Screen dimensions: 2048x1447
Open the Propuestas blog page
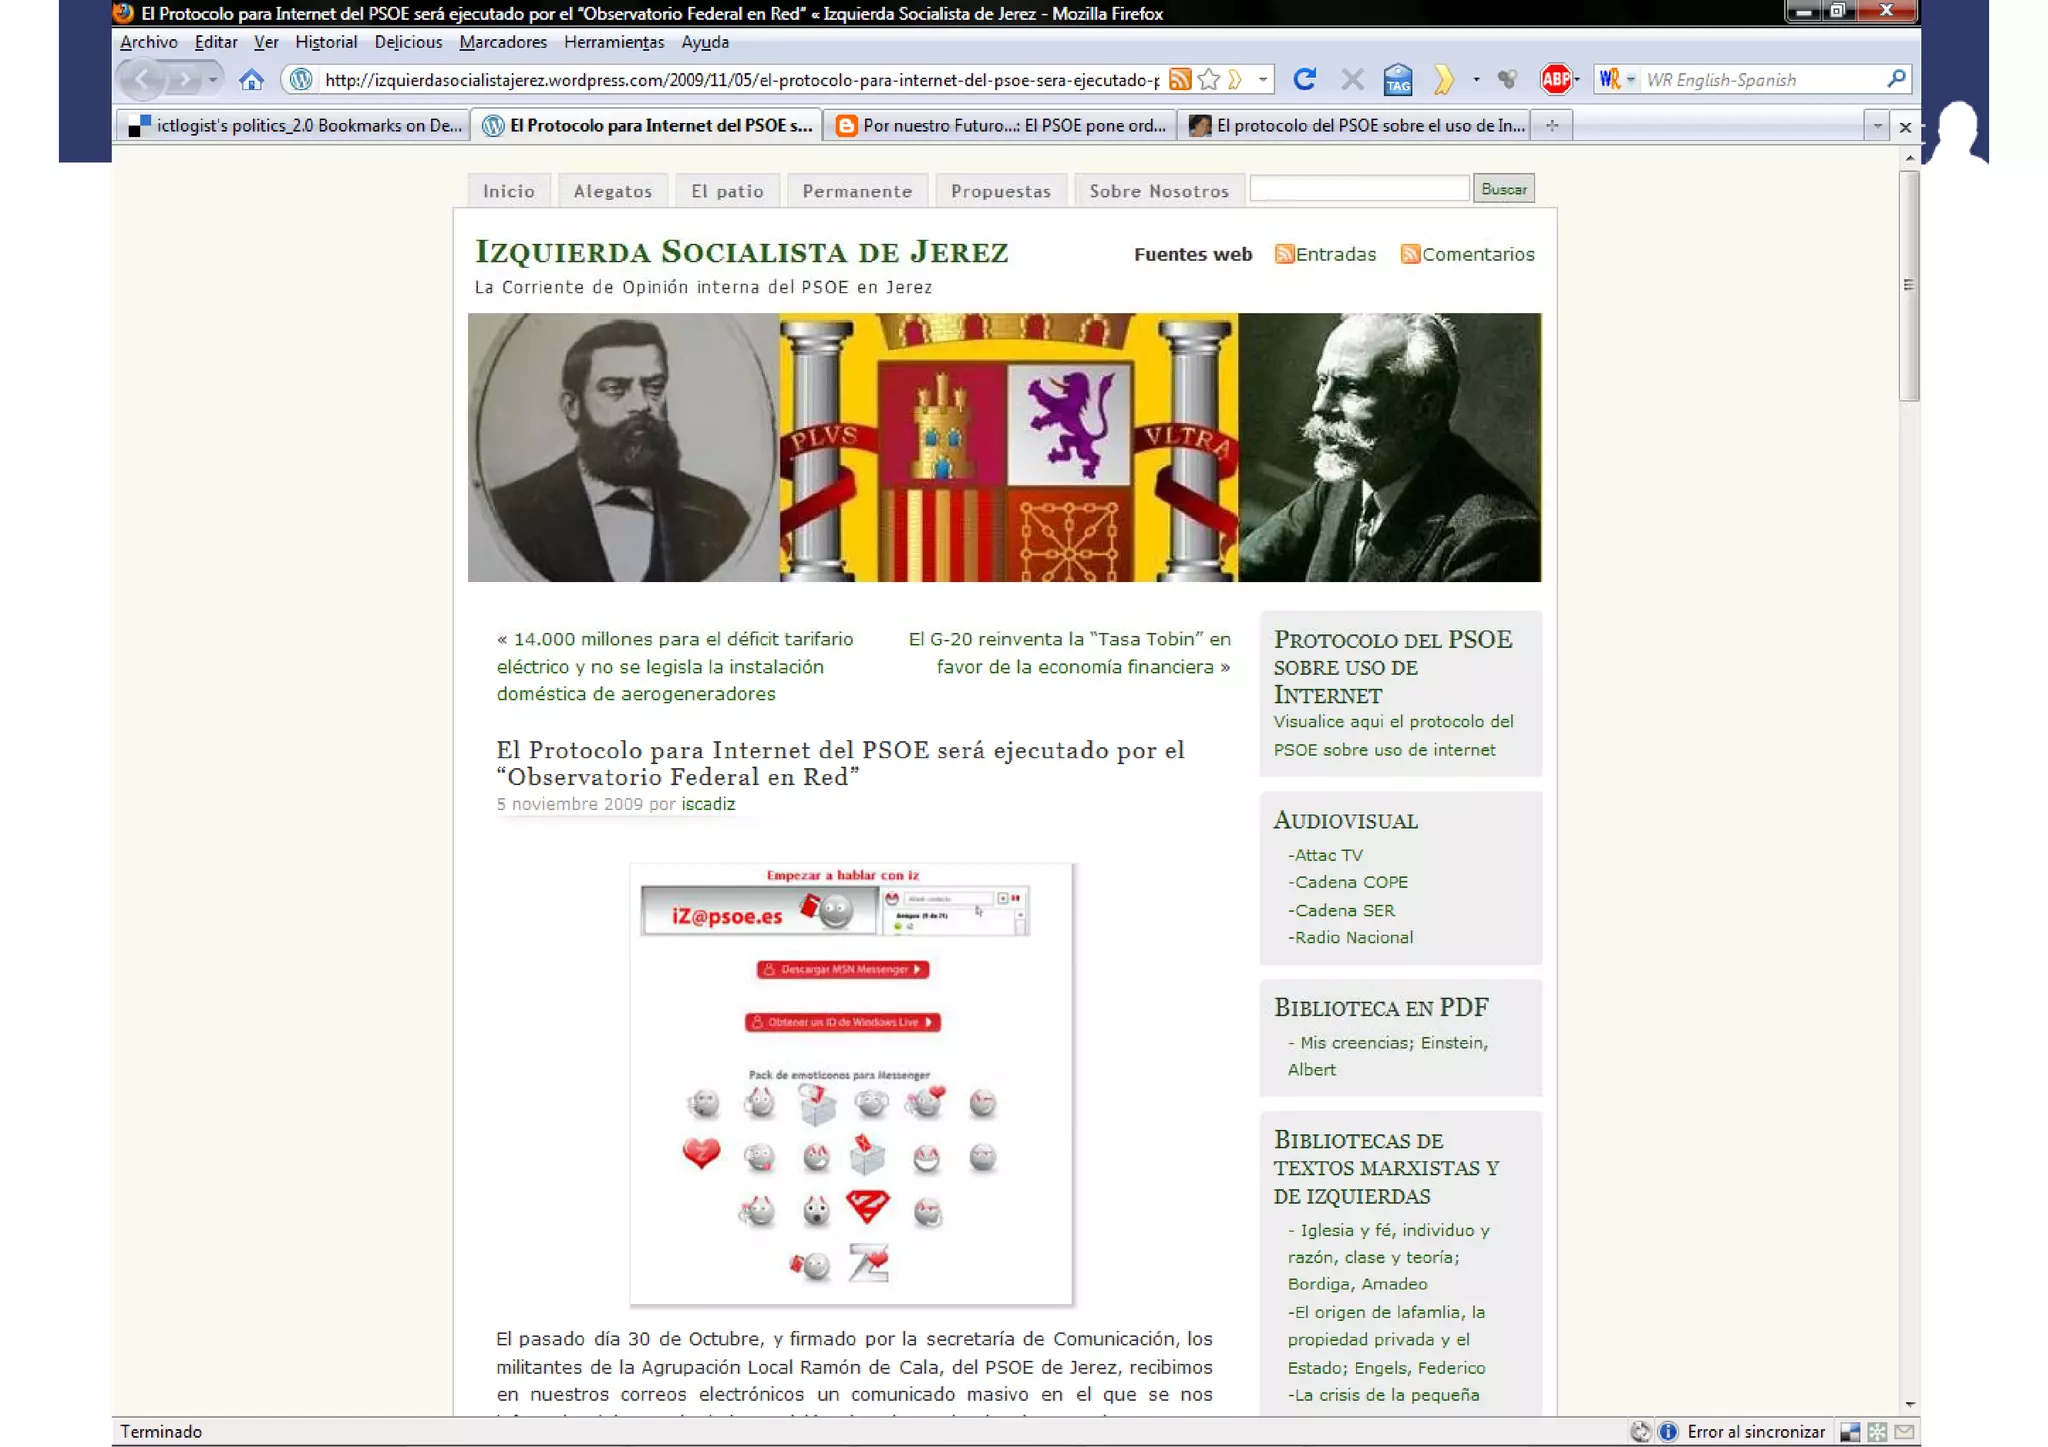tap(1001, 191)
